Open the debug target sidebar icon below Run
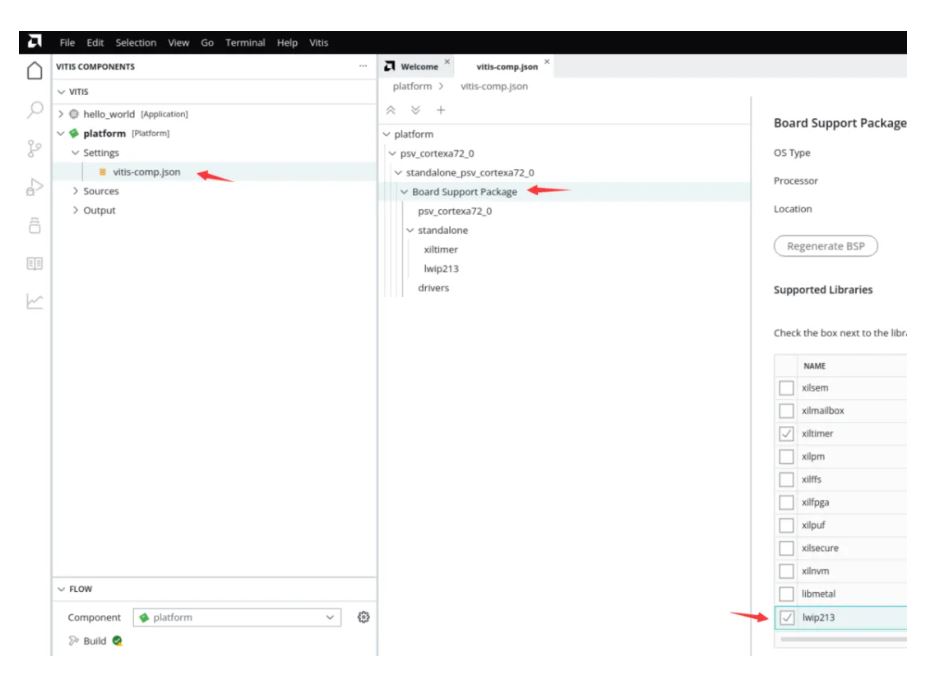 (x=35, y=225)
